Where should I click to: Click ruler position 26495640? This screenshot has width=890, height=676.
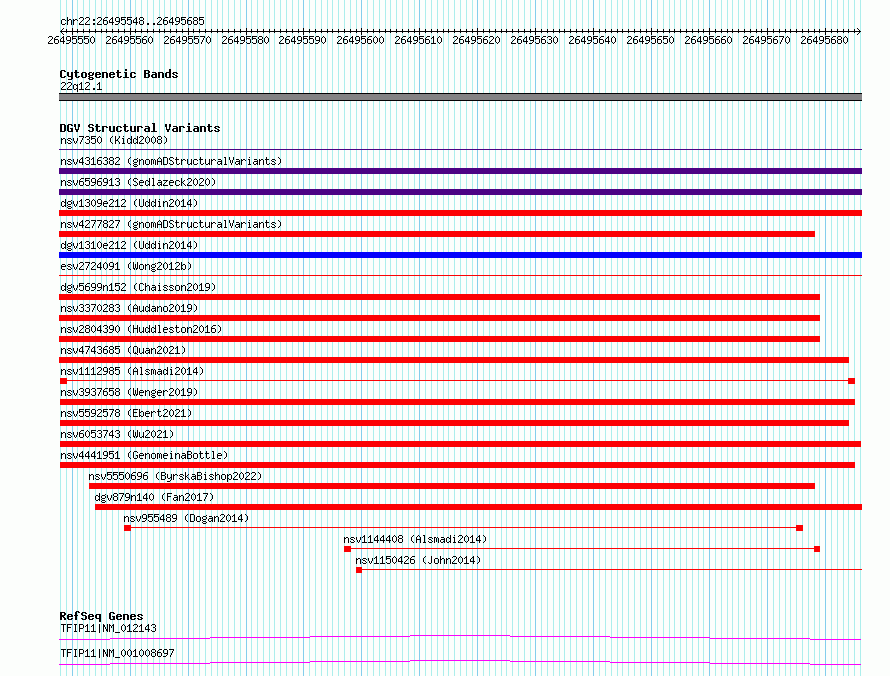pos(592,40)
